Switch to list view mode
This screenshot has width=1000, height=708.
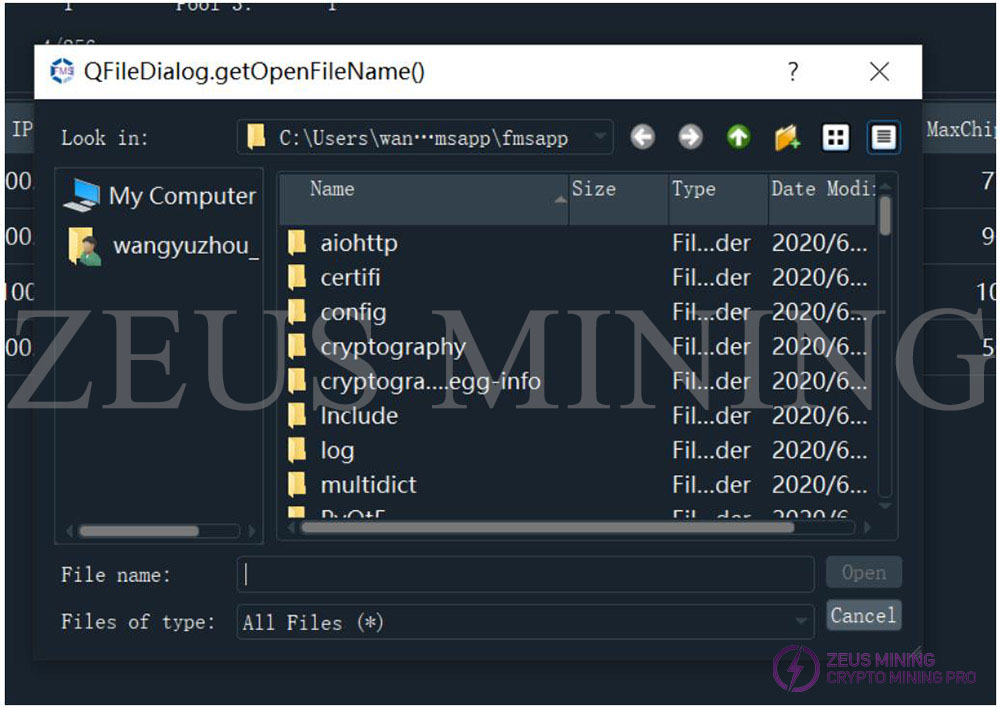[x=836, y=137]
